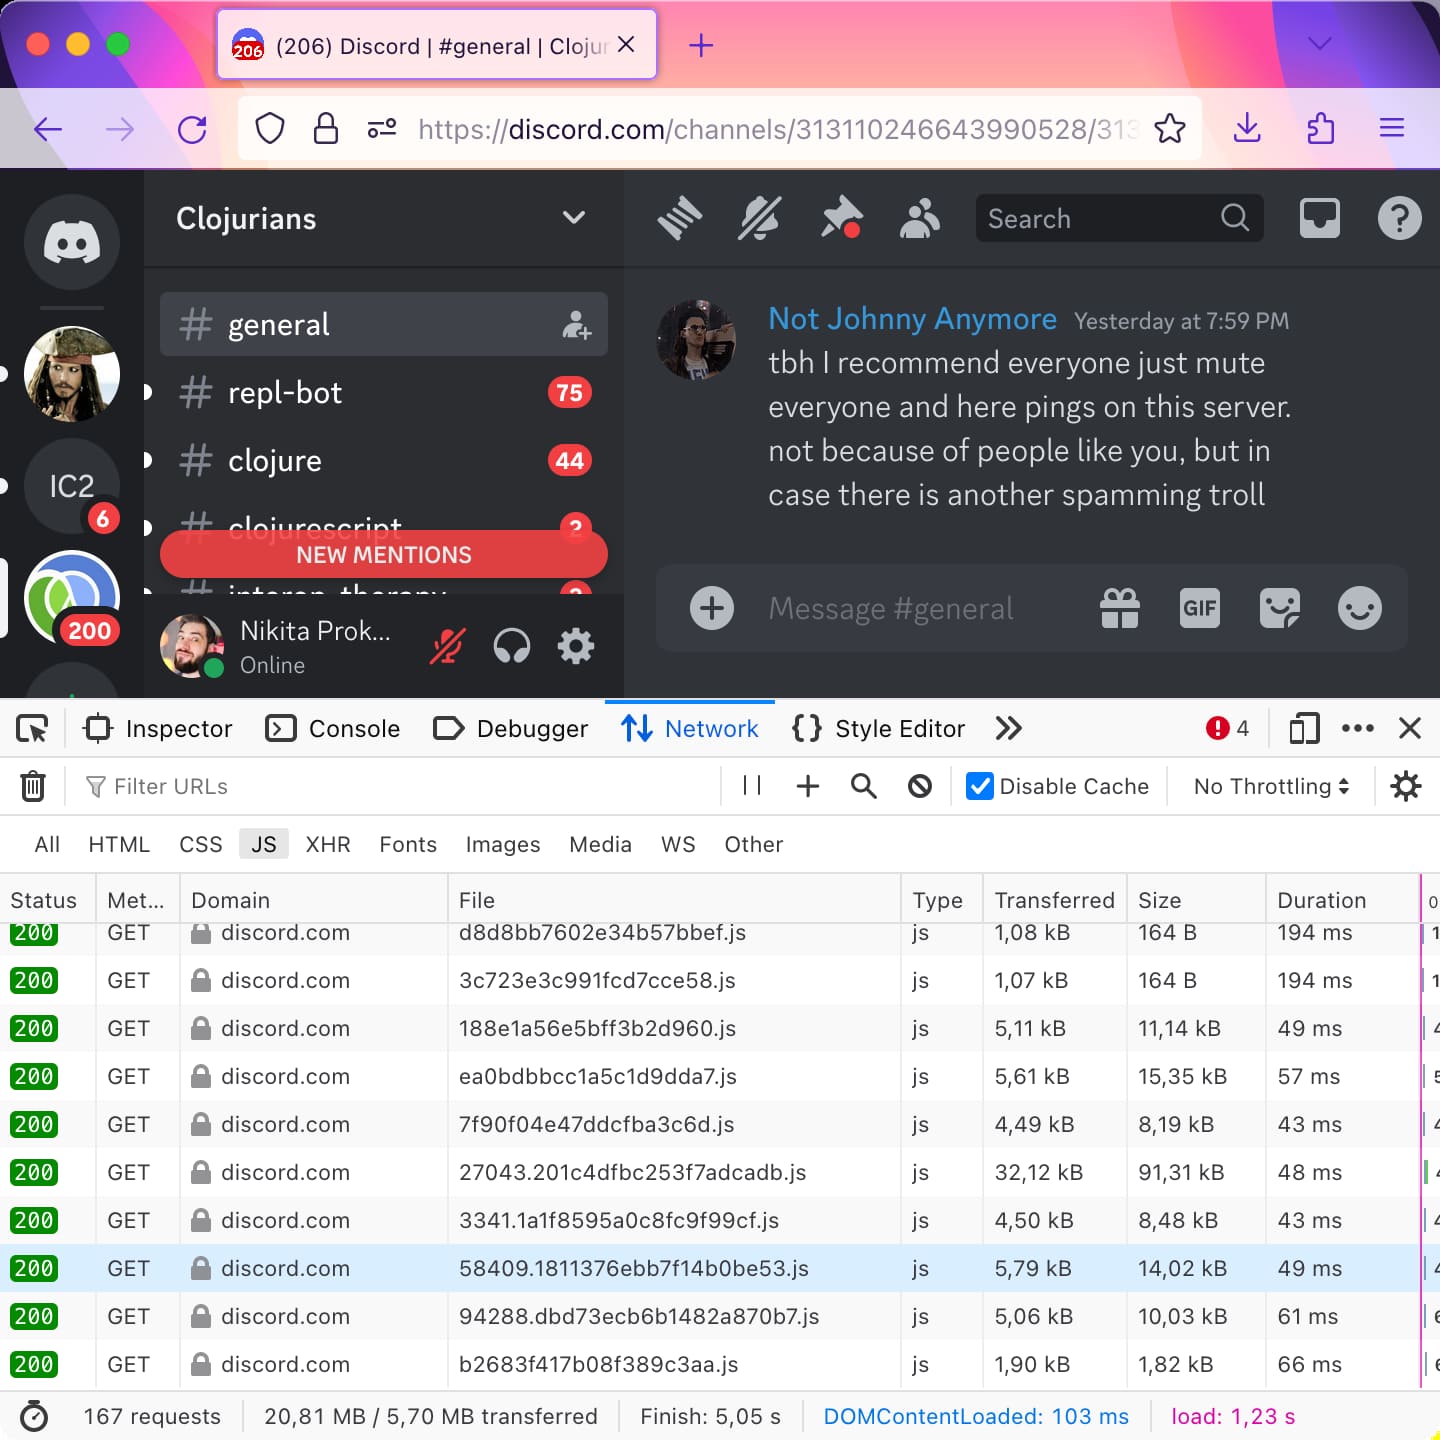Click the Message #general input field
This screenshot has height=1440, width=1440.
pos(891,608)
